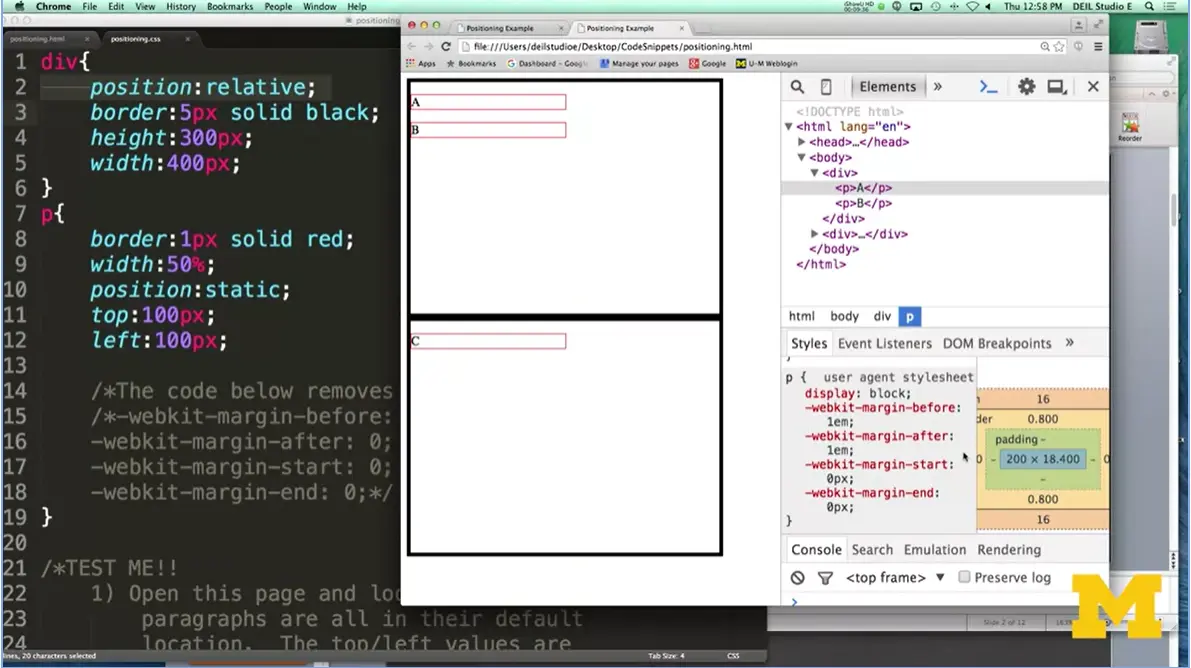Select the p breadcrumb in Elements panel
The image size is (1191, 668).
pyautogui.click(x=909, y=316)
